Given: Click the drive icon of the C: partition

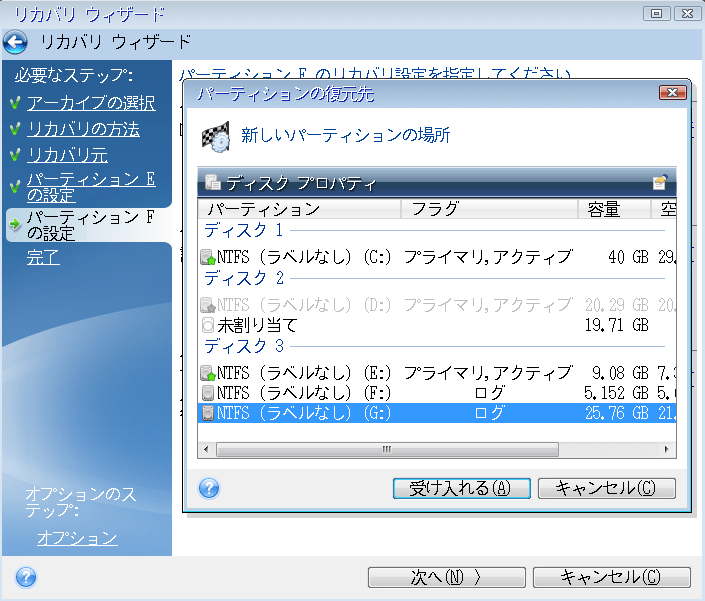Looking at the screenshot, I should pos(207,257).
